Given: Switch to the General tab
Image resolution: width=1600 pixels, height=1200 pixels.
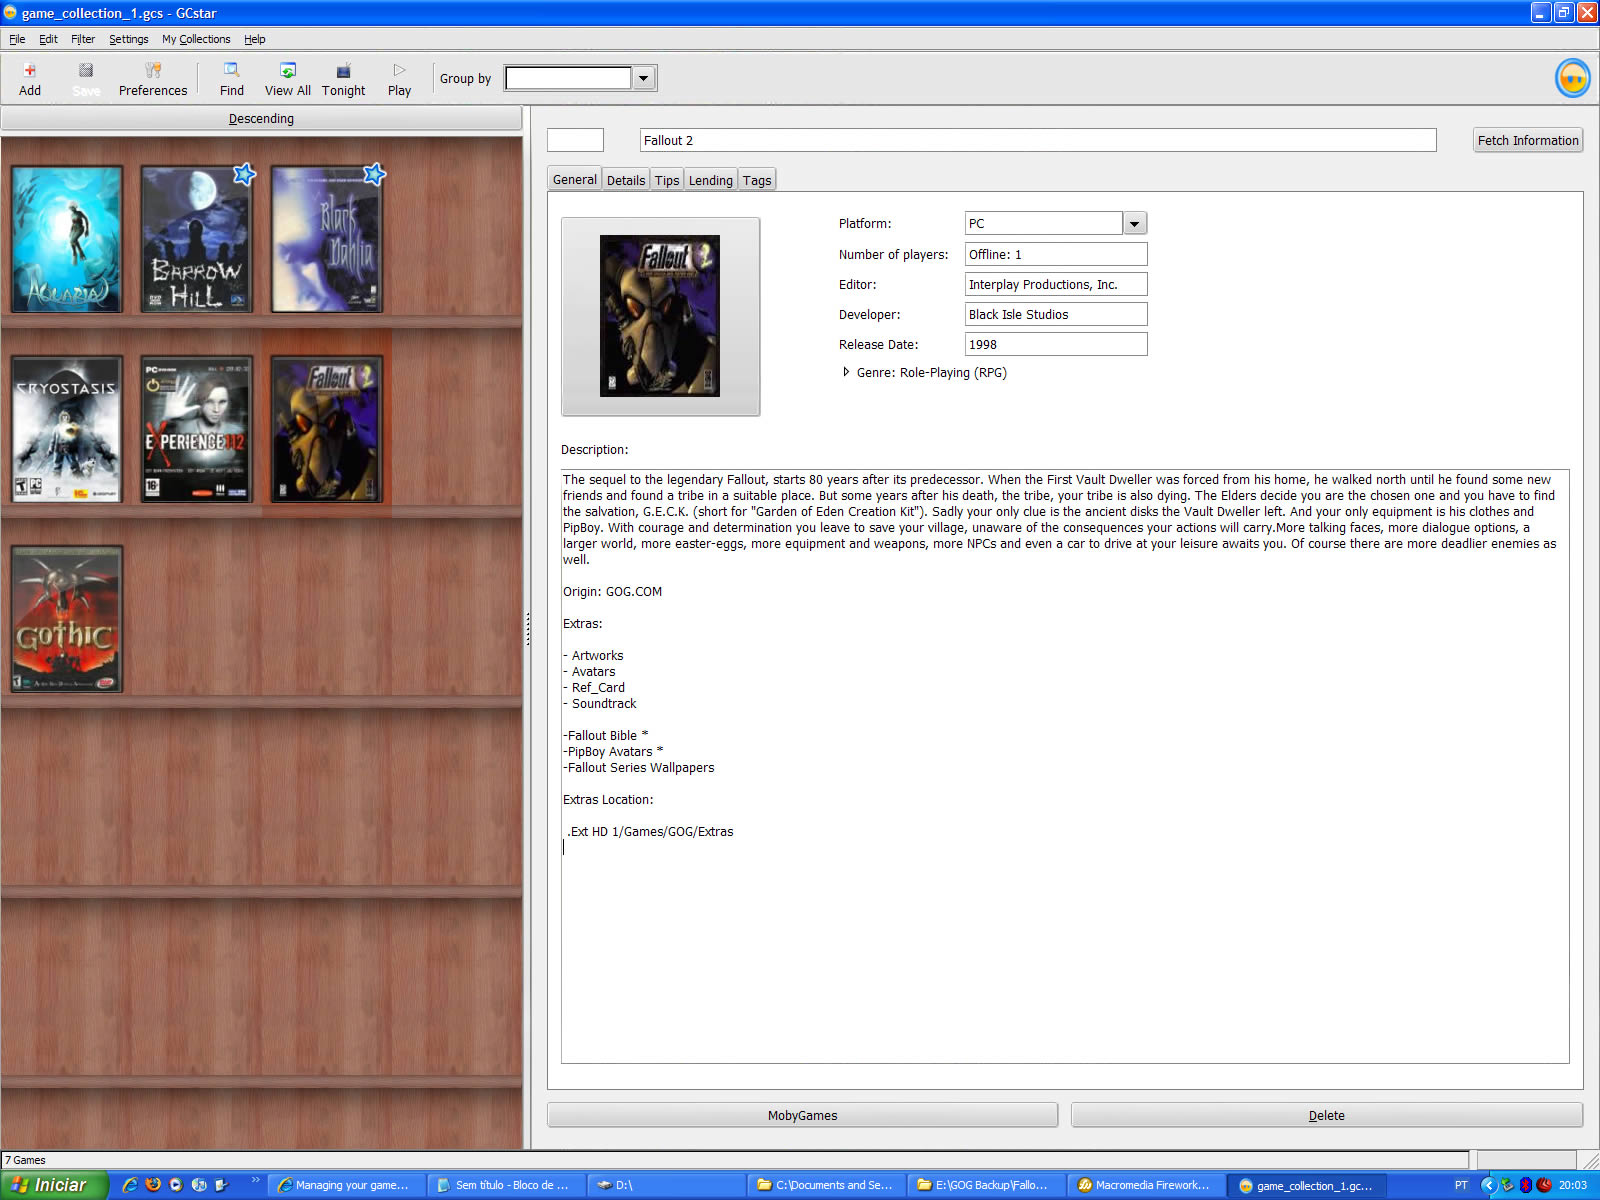Looking at the screenshot, I should (575, 179).
